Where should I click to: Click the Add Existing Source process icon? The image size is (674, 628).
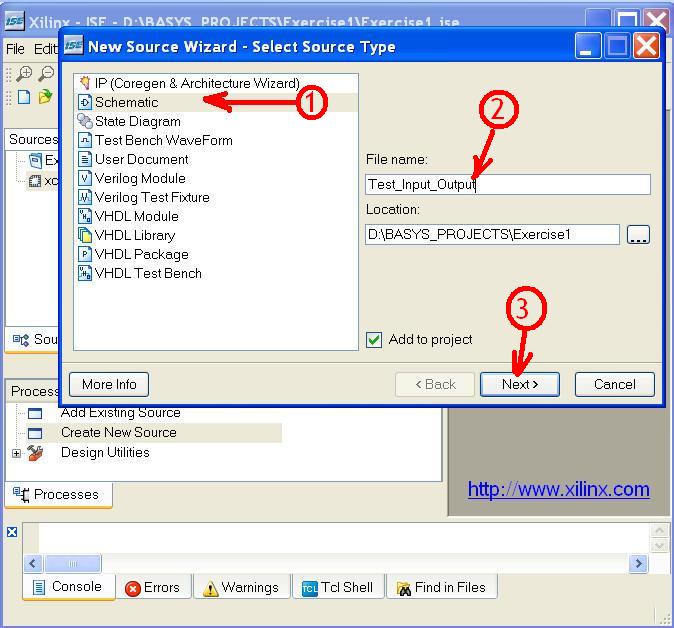[x=35, y=414]
